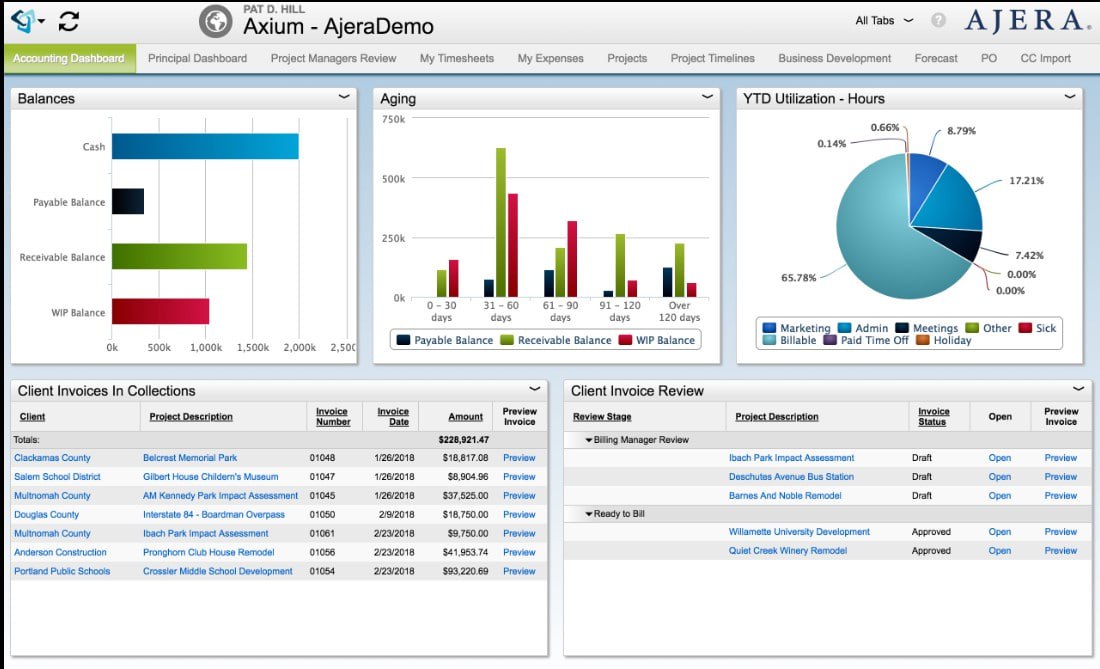
Task: Go to My Timesheets tab
Action: point(457,58)
